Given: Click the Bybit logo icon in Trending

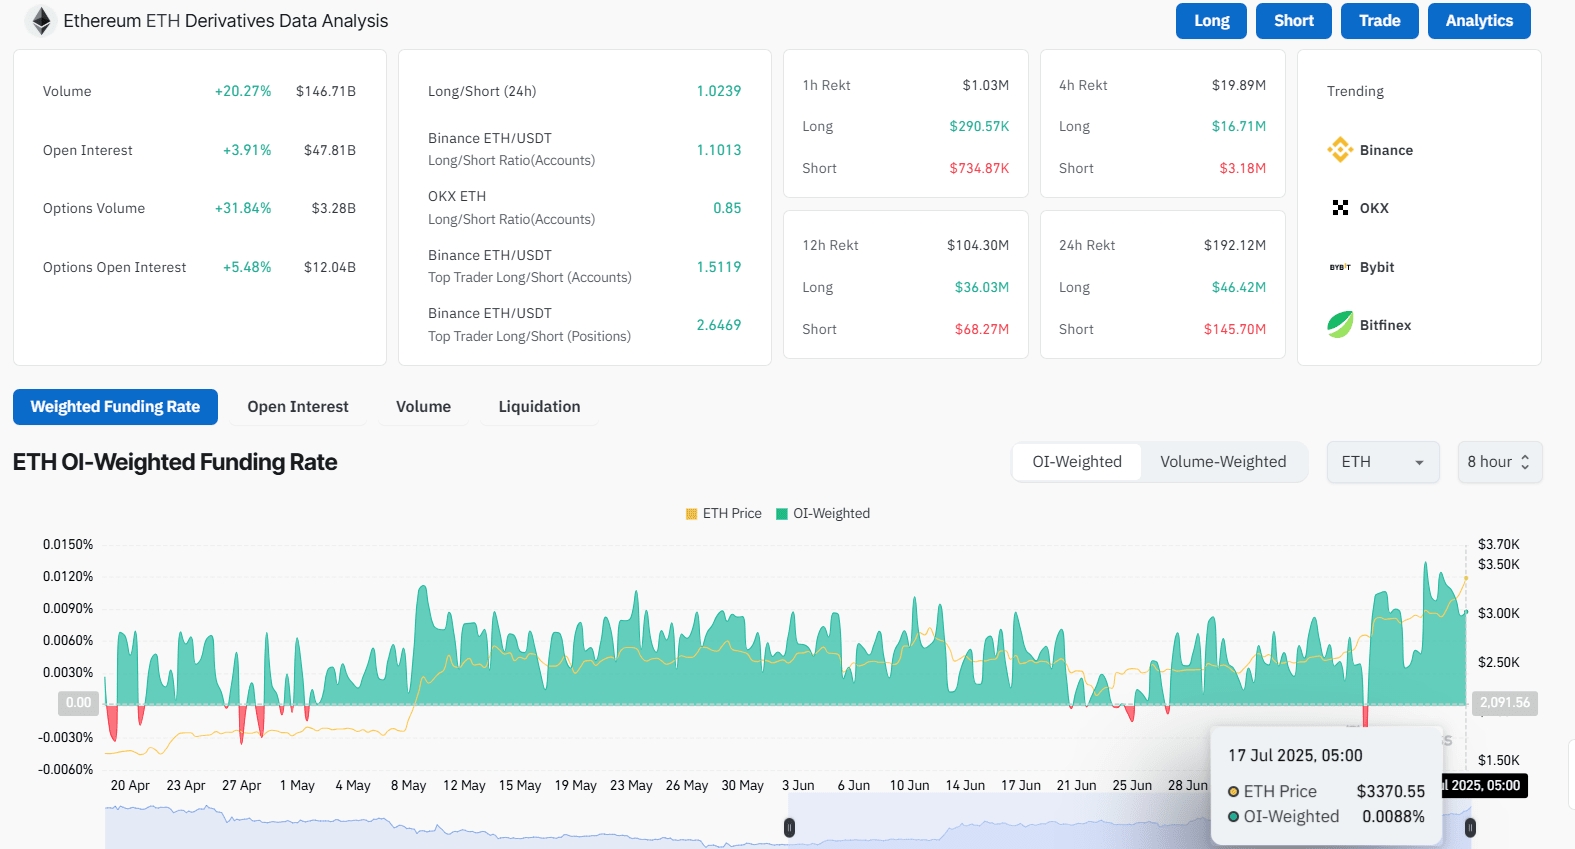Looking at the screenshot, I should click(1340, 267).
